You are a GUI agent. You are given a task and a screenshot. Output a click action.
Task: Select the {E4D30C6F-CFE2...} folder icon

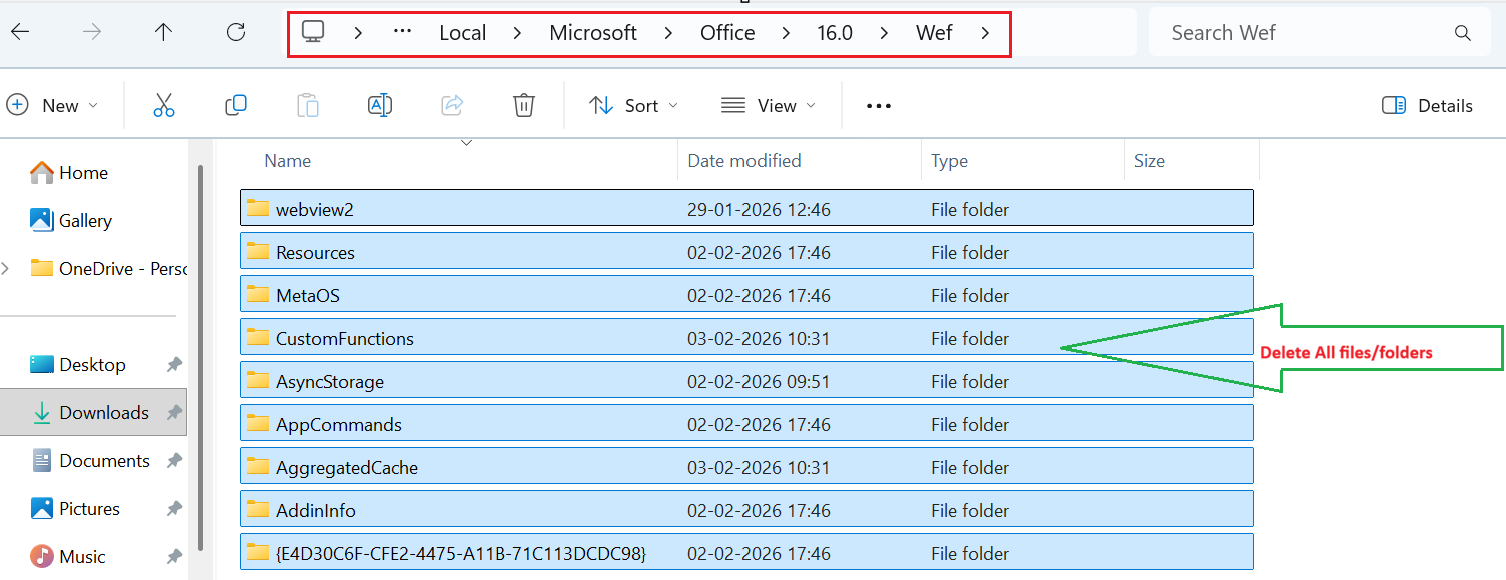coord(259,552)
